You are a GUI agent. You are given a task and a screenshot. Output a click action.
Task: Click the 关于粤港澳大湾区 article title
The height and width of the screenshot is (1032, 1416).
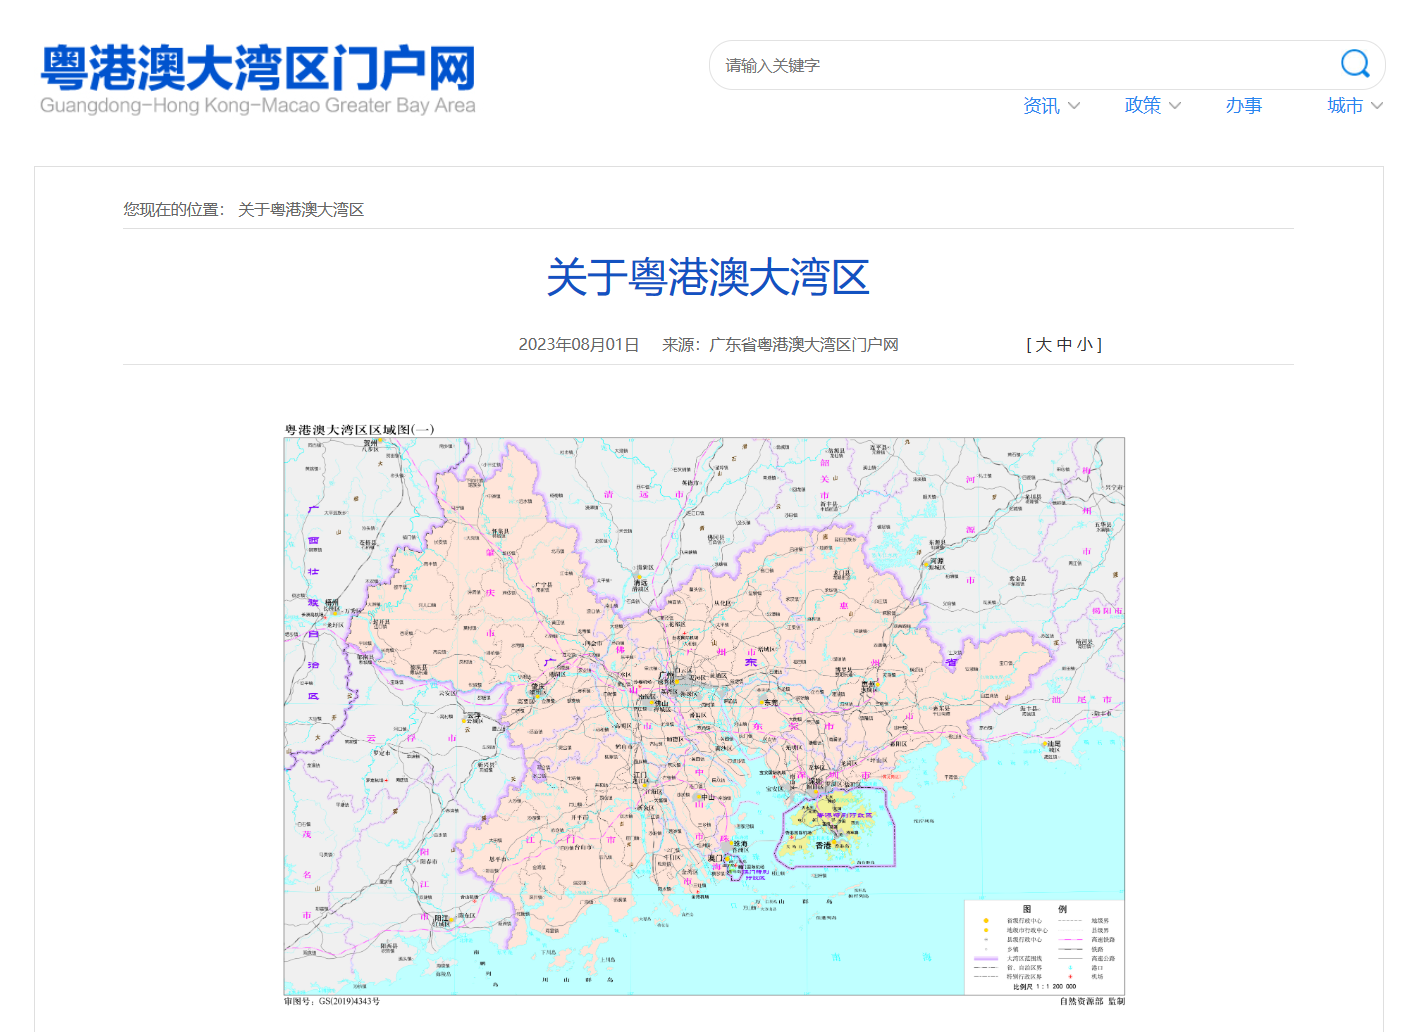(x=708, y=277)
